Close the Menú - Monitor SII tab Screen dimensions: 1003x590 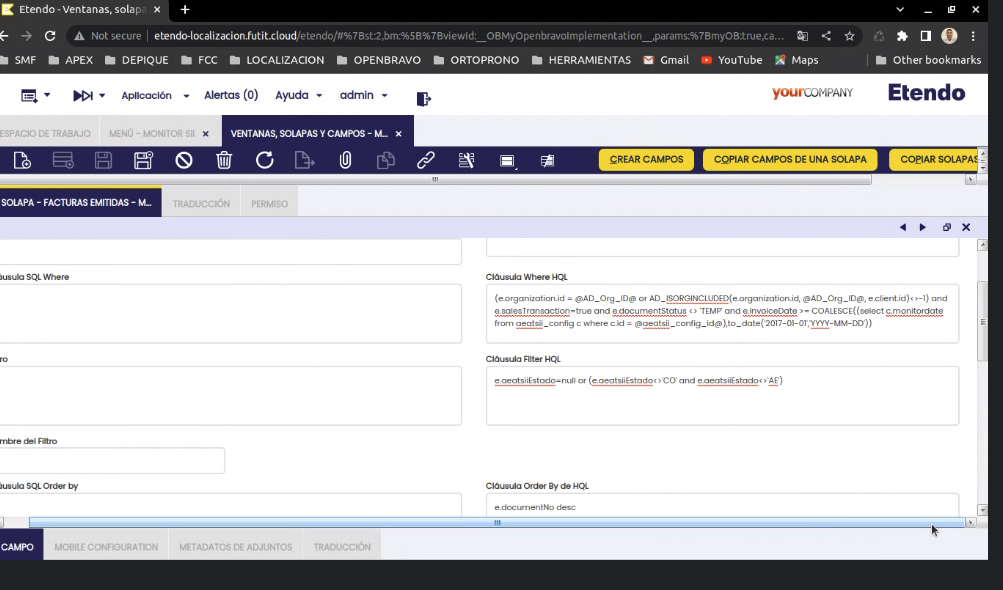pyautogui.click(x=206, y=133)
